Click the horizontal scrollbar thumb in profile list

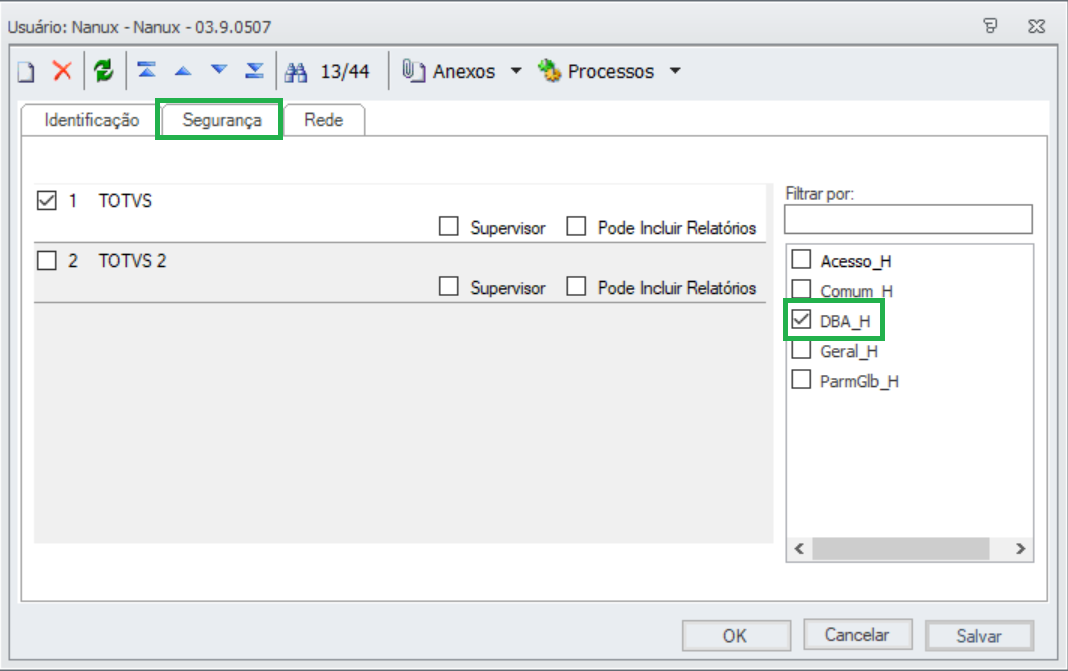900,548
